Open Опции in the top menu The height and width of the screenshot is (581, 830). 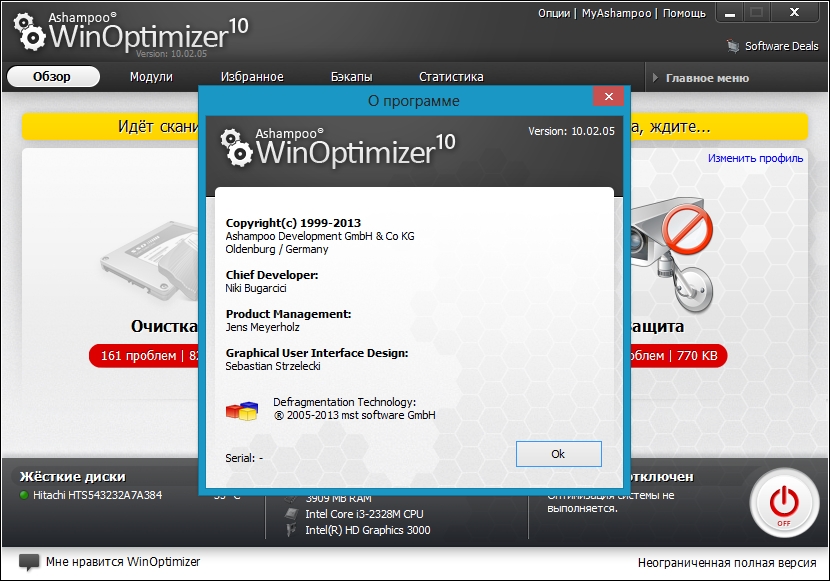(553, 13)
